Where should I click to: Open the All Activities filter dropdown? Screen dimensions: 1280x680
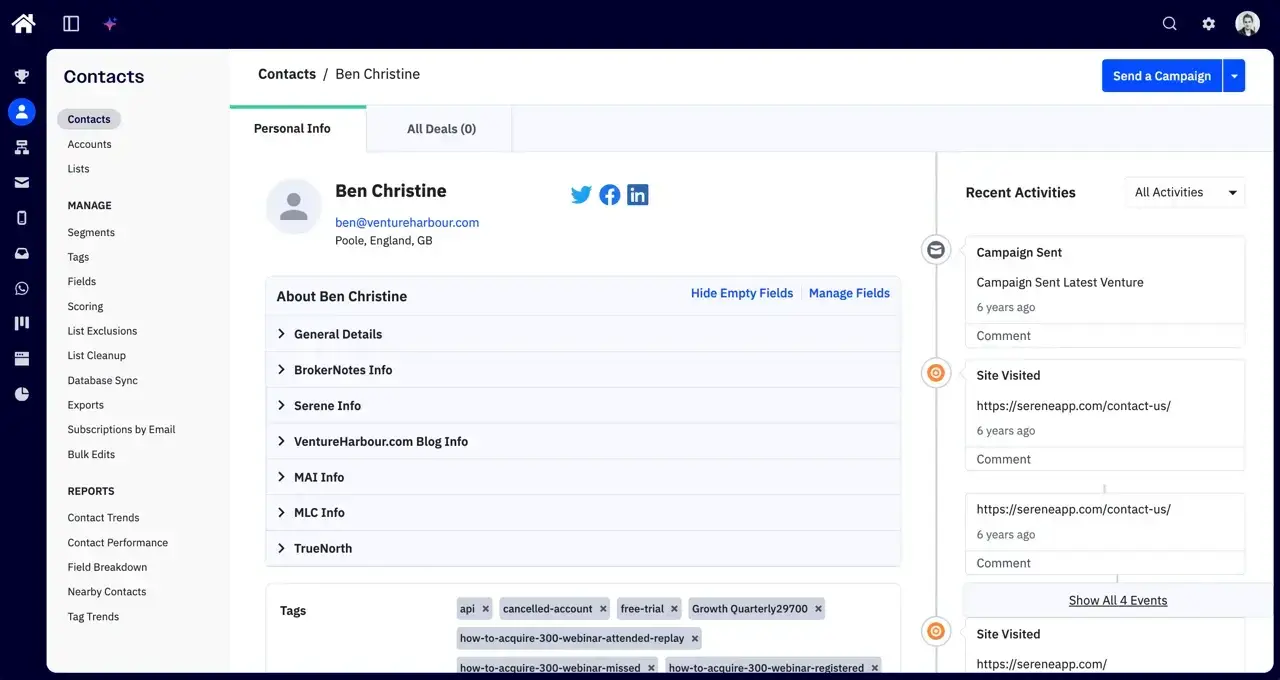1185,192
